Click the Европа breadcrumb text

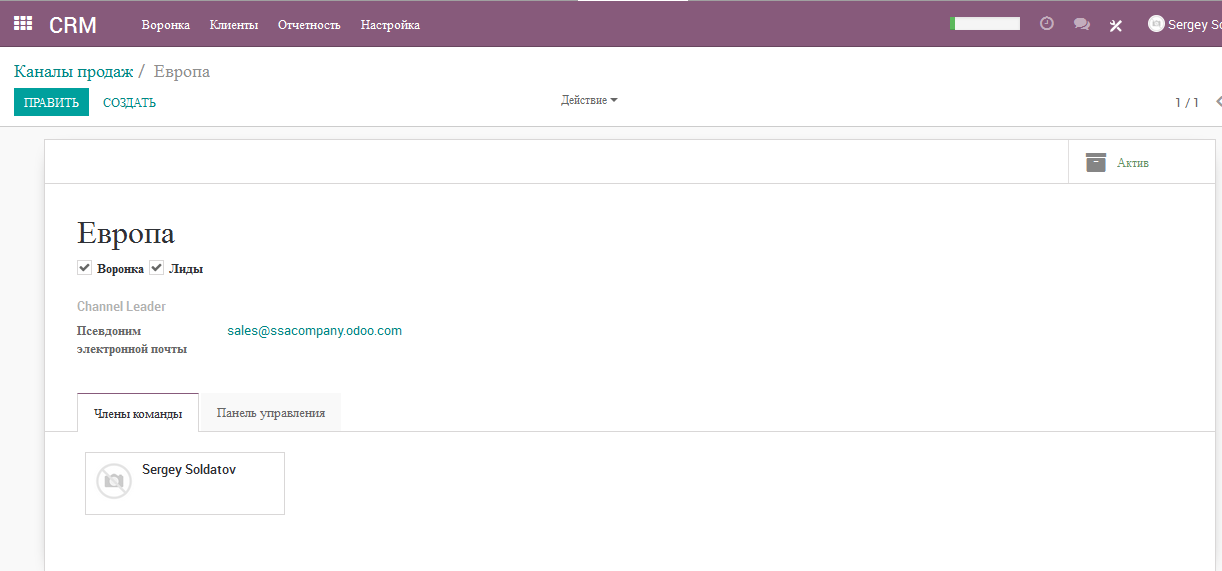[182, 72]
